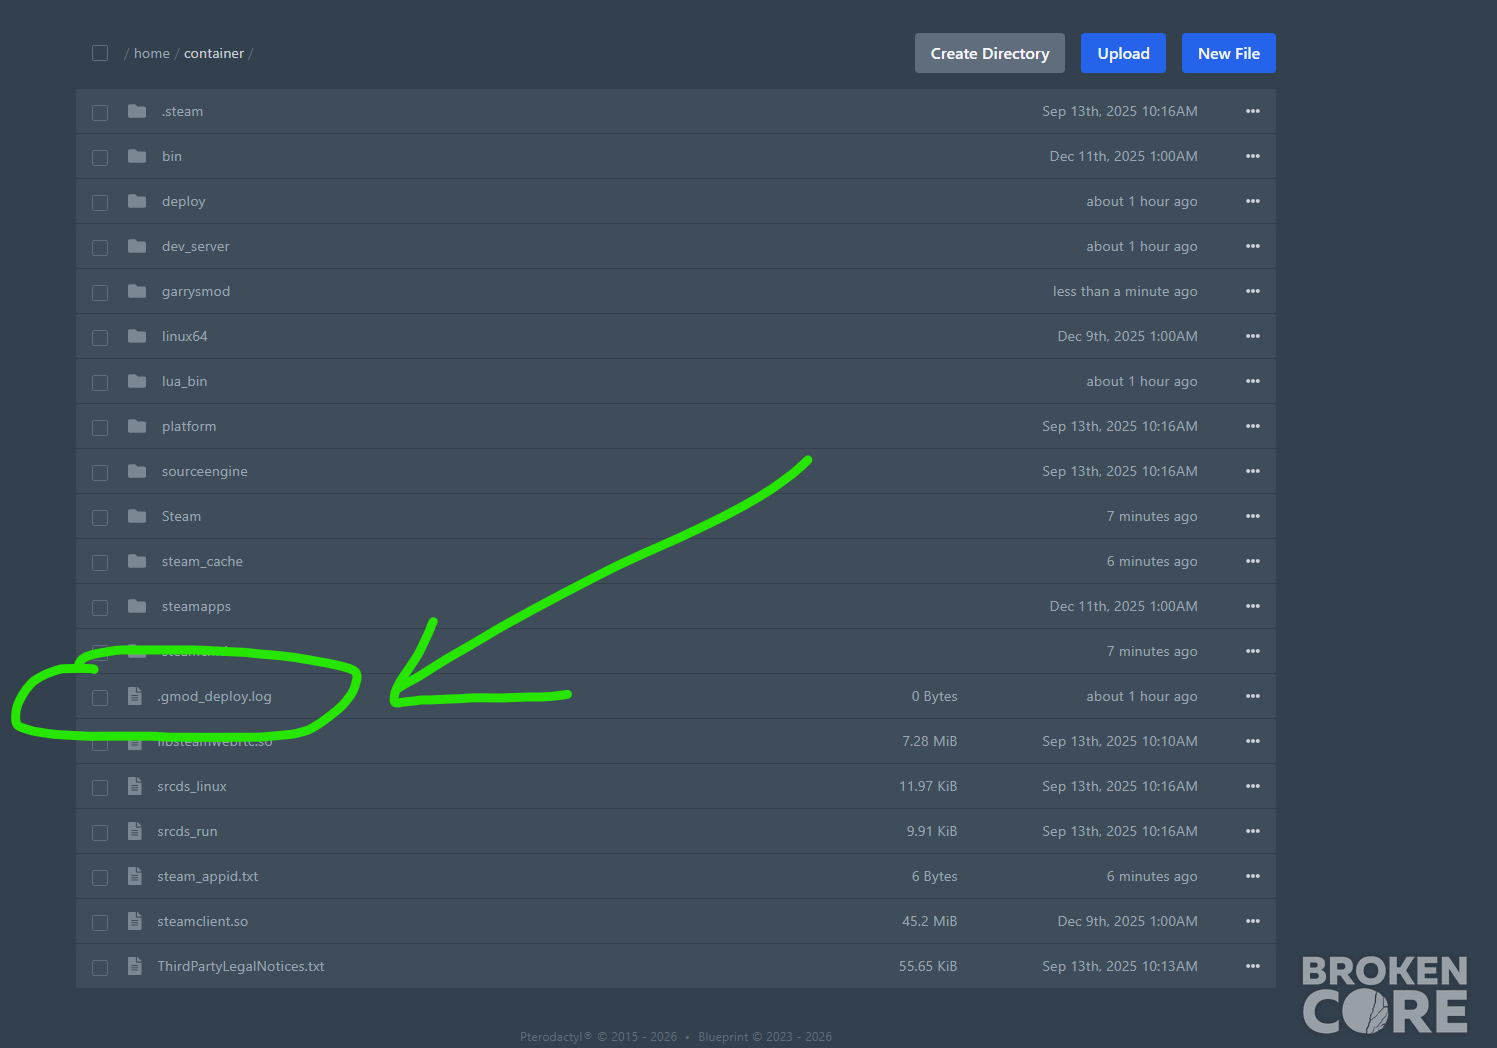
Task: Click the garrysmod folder icon
Action: click(x=137, y=291)
